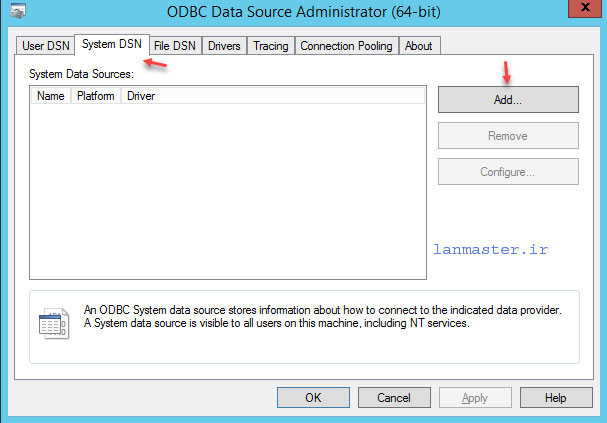Screen dimensions: 607x423
Task: Switch to the User DSN tab
Action: tap(46, 46)
